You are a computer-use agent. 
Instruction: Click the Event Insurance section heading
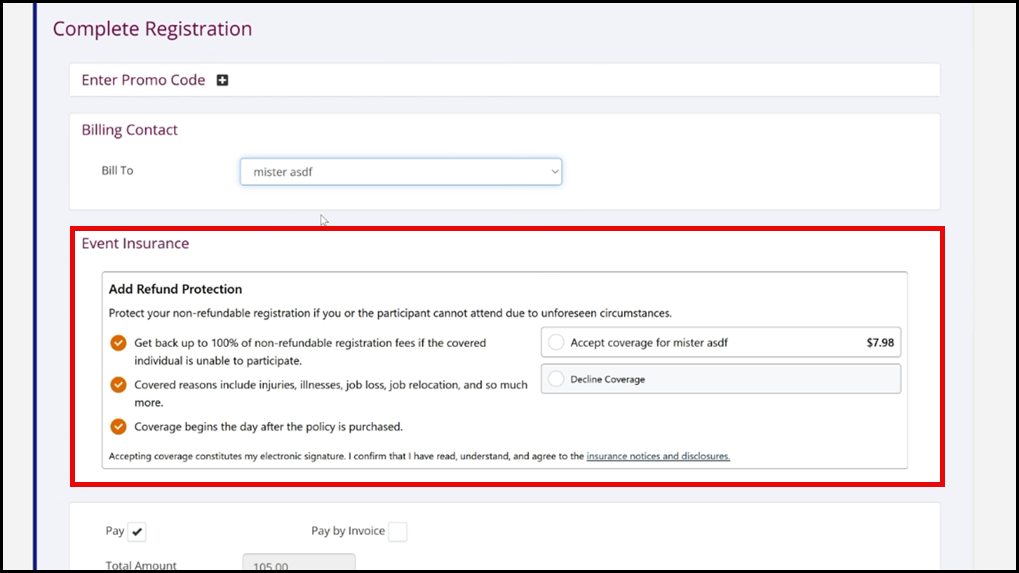(x=135, y=243)
